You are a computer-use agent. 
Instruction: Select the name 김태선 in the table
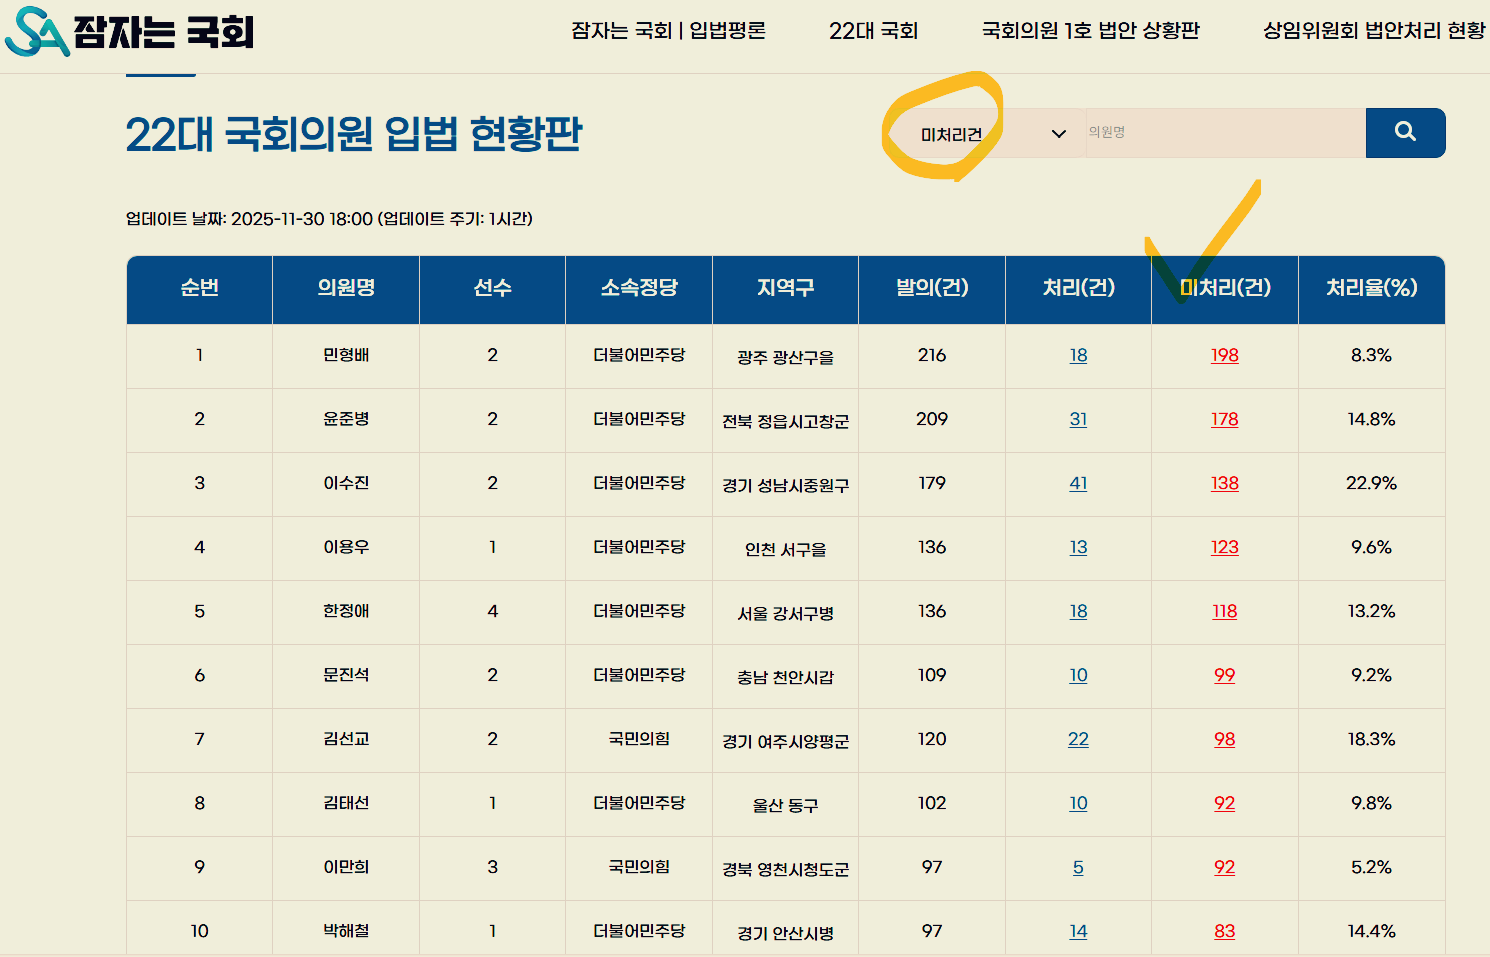click(x=346, y=803)
